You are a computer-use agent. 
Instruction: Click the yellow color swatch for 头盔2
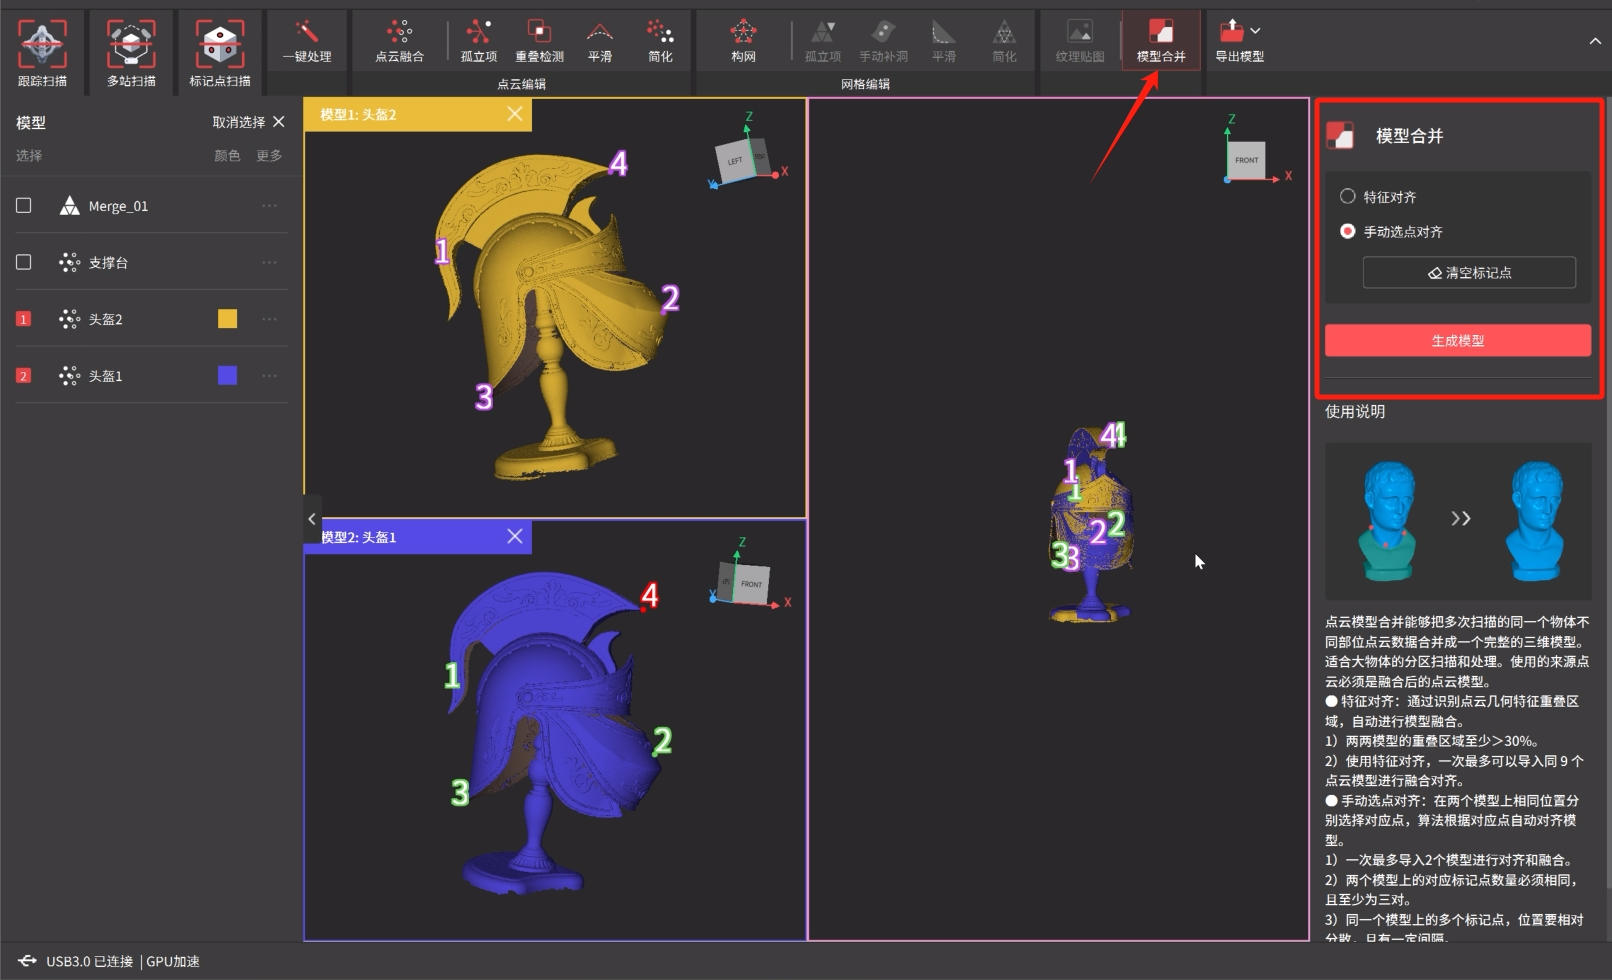[x=228, y=319]
